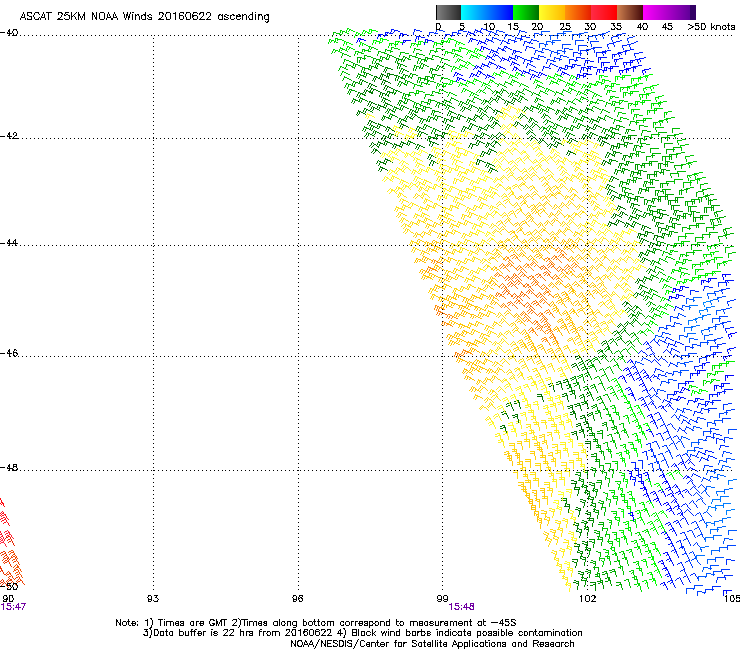The width and height of the screenshot is (740, 650).
Task: Click the longitude label 99
Action: click(x=442, y=599)
